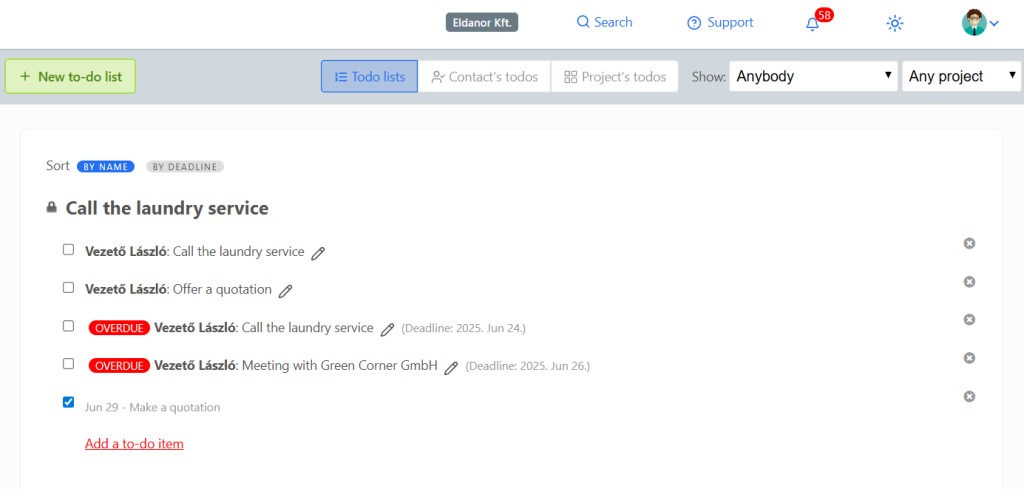Click the Eldanor Kft. company badge
The image size is (1024, 489).
[x=482, y=23]
